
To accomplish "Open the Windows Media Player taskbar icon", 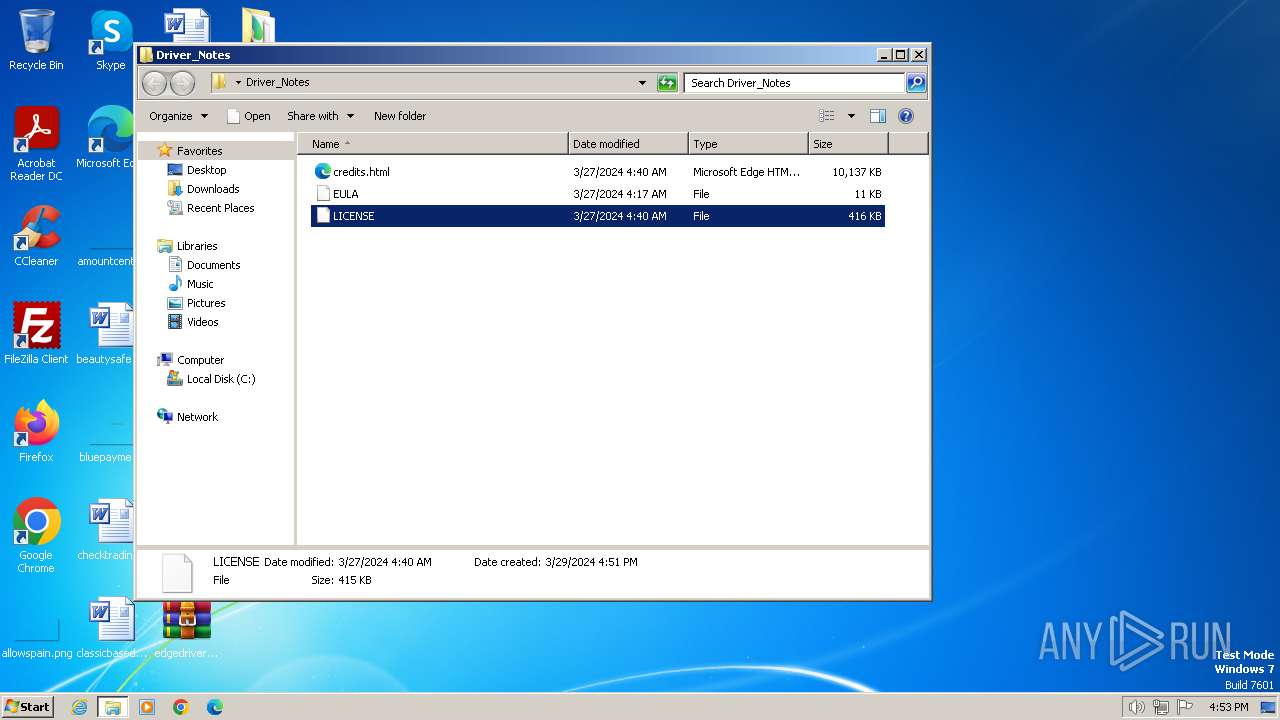I will tap(147, 707).
